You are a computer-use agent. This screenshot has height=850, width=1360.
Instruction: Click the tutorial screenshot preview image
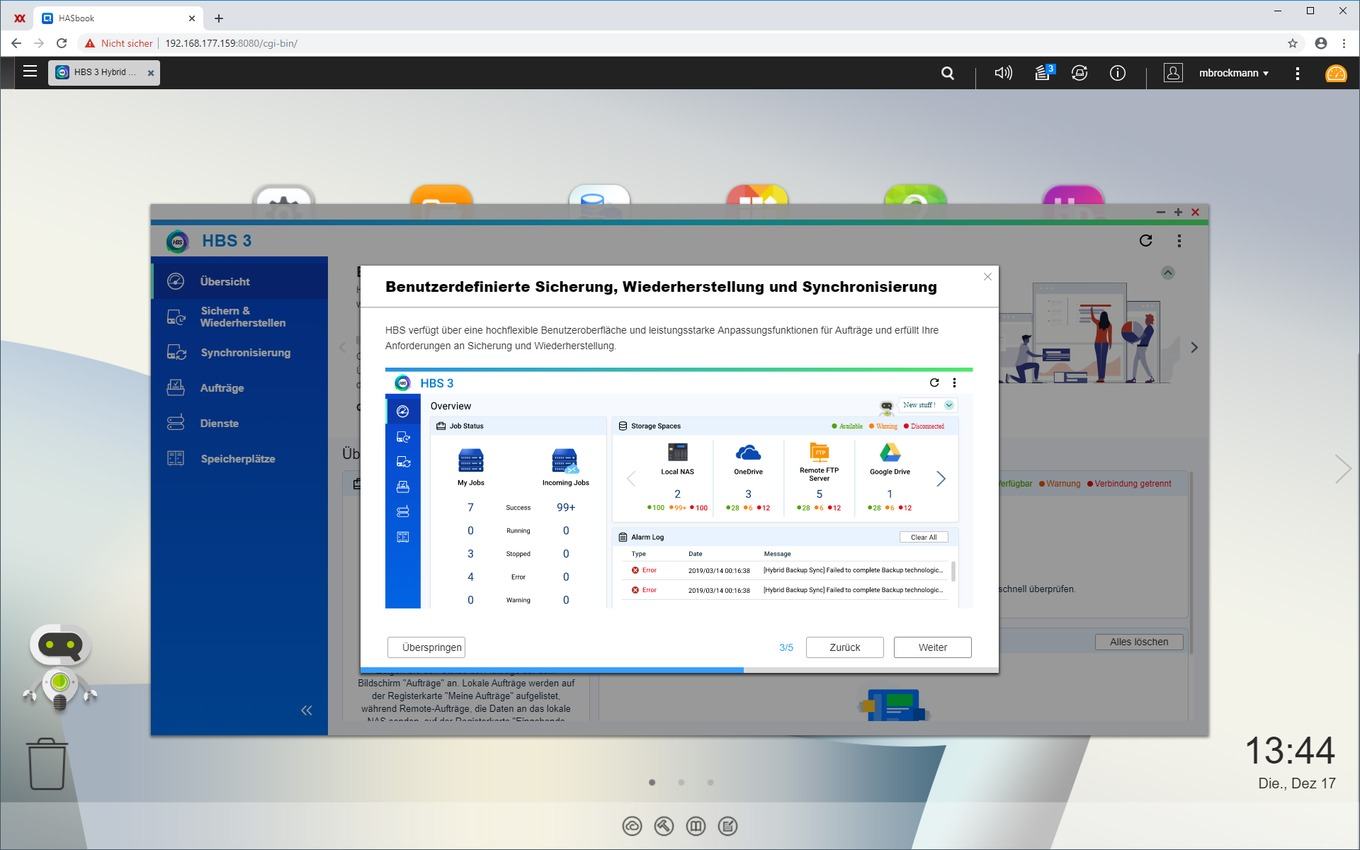click(x=679, y=488)
